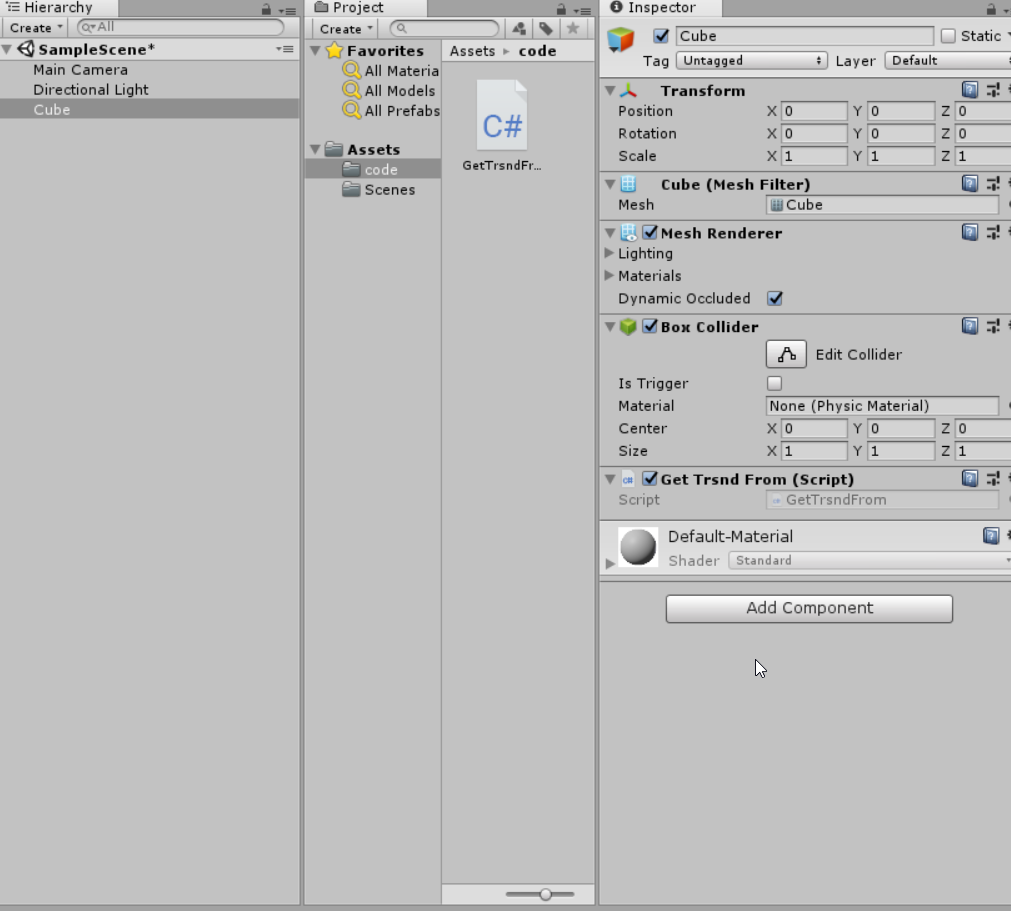The image size is (1011, 911).
Task: Open Get Trsnd From preset settings icon
Action: click(x=993, y=478)
